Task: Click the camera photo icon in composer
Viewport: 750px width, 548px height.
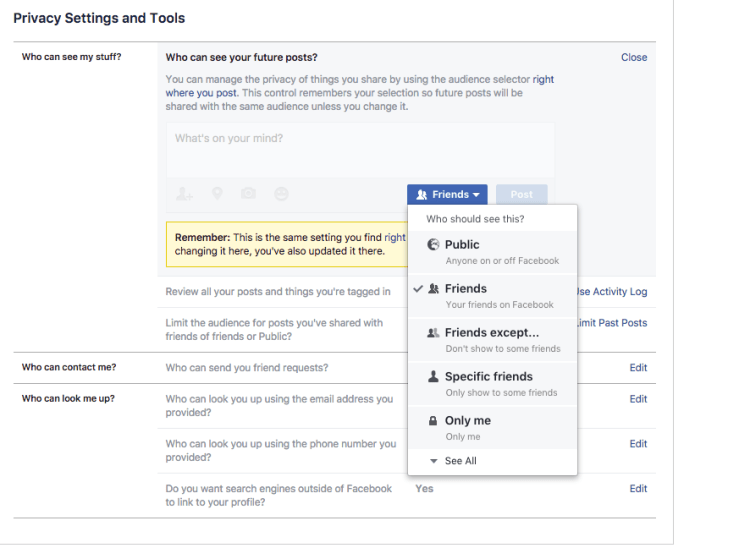Action: coord(248,195)
